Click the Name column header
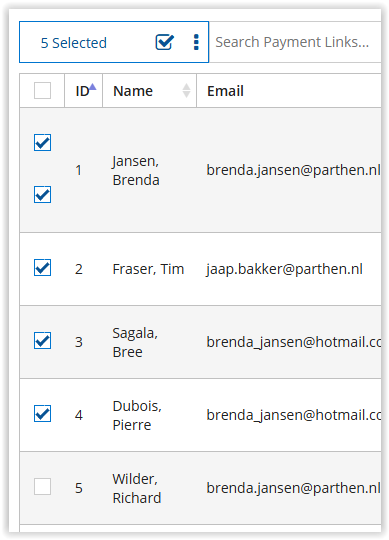The width and height of the screenshot is (389, 540). point(133,91)
